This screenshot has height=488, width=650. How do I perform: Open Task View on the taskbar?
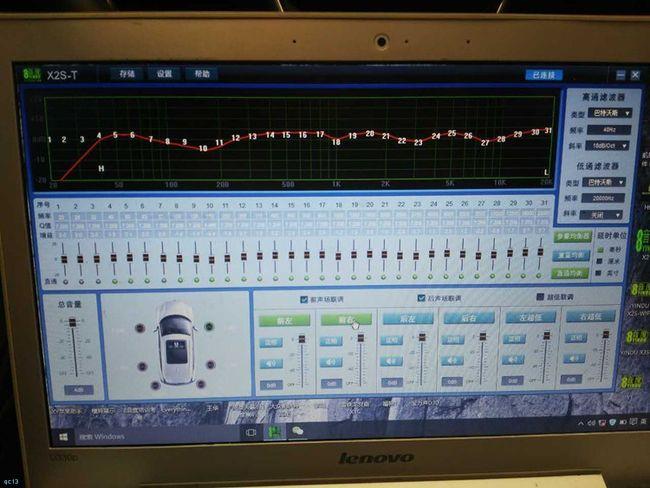tap(251, 433)
